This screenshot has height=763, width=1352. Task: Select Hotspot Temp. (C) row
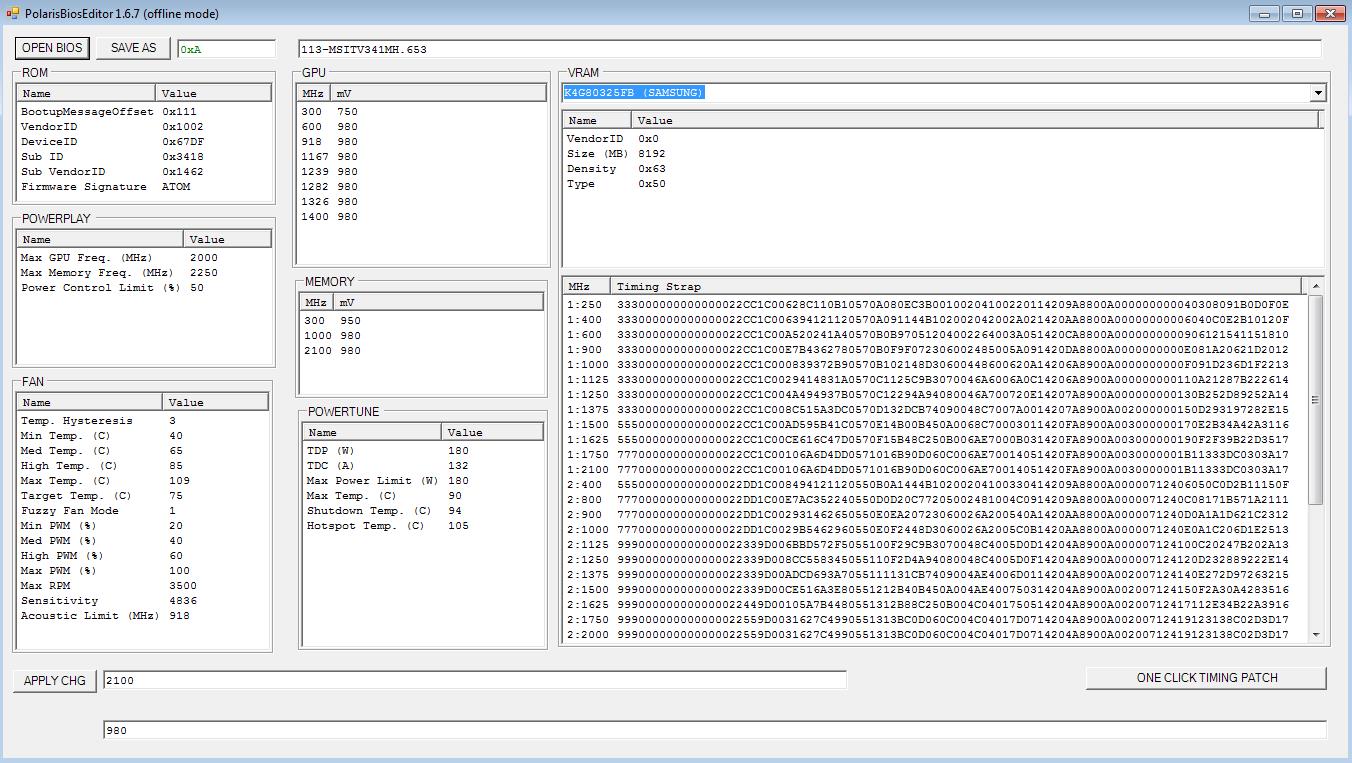click(423, 526)
